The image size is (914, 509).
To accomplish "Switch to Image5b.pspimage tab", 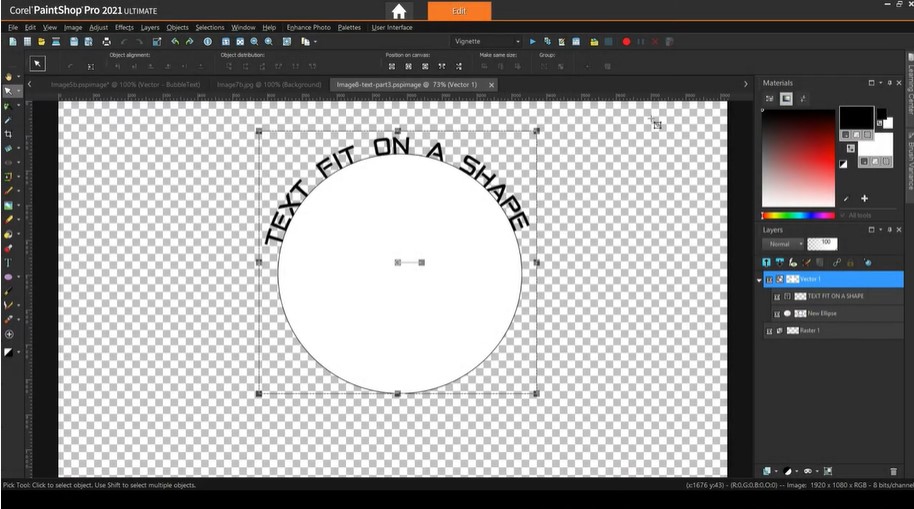I will coord(125,85).
